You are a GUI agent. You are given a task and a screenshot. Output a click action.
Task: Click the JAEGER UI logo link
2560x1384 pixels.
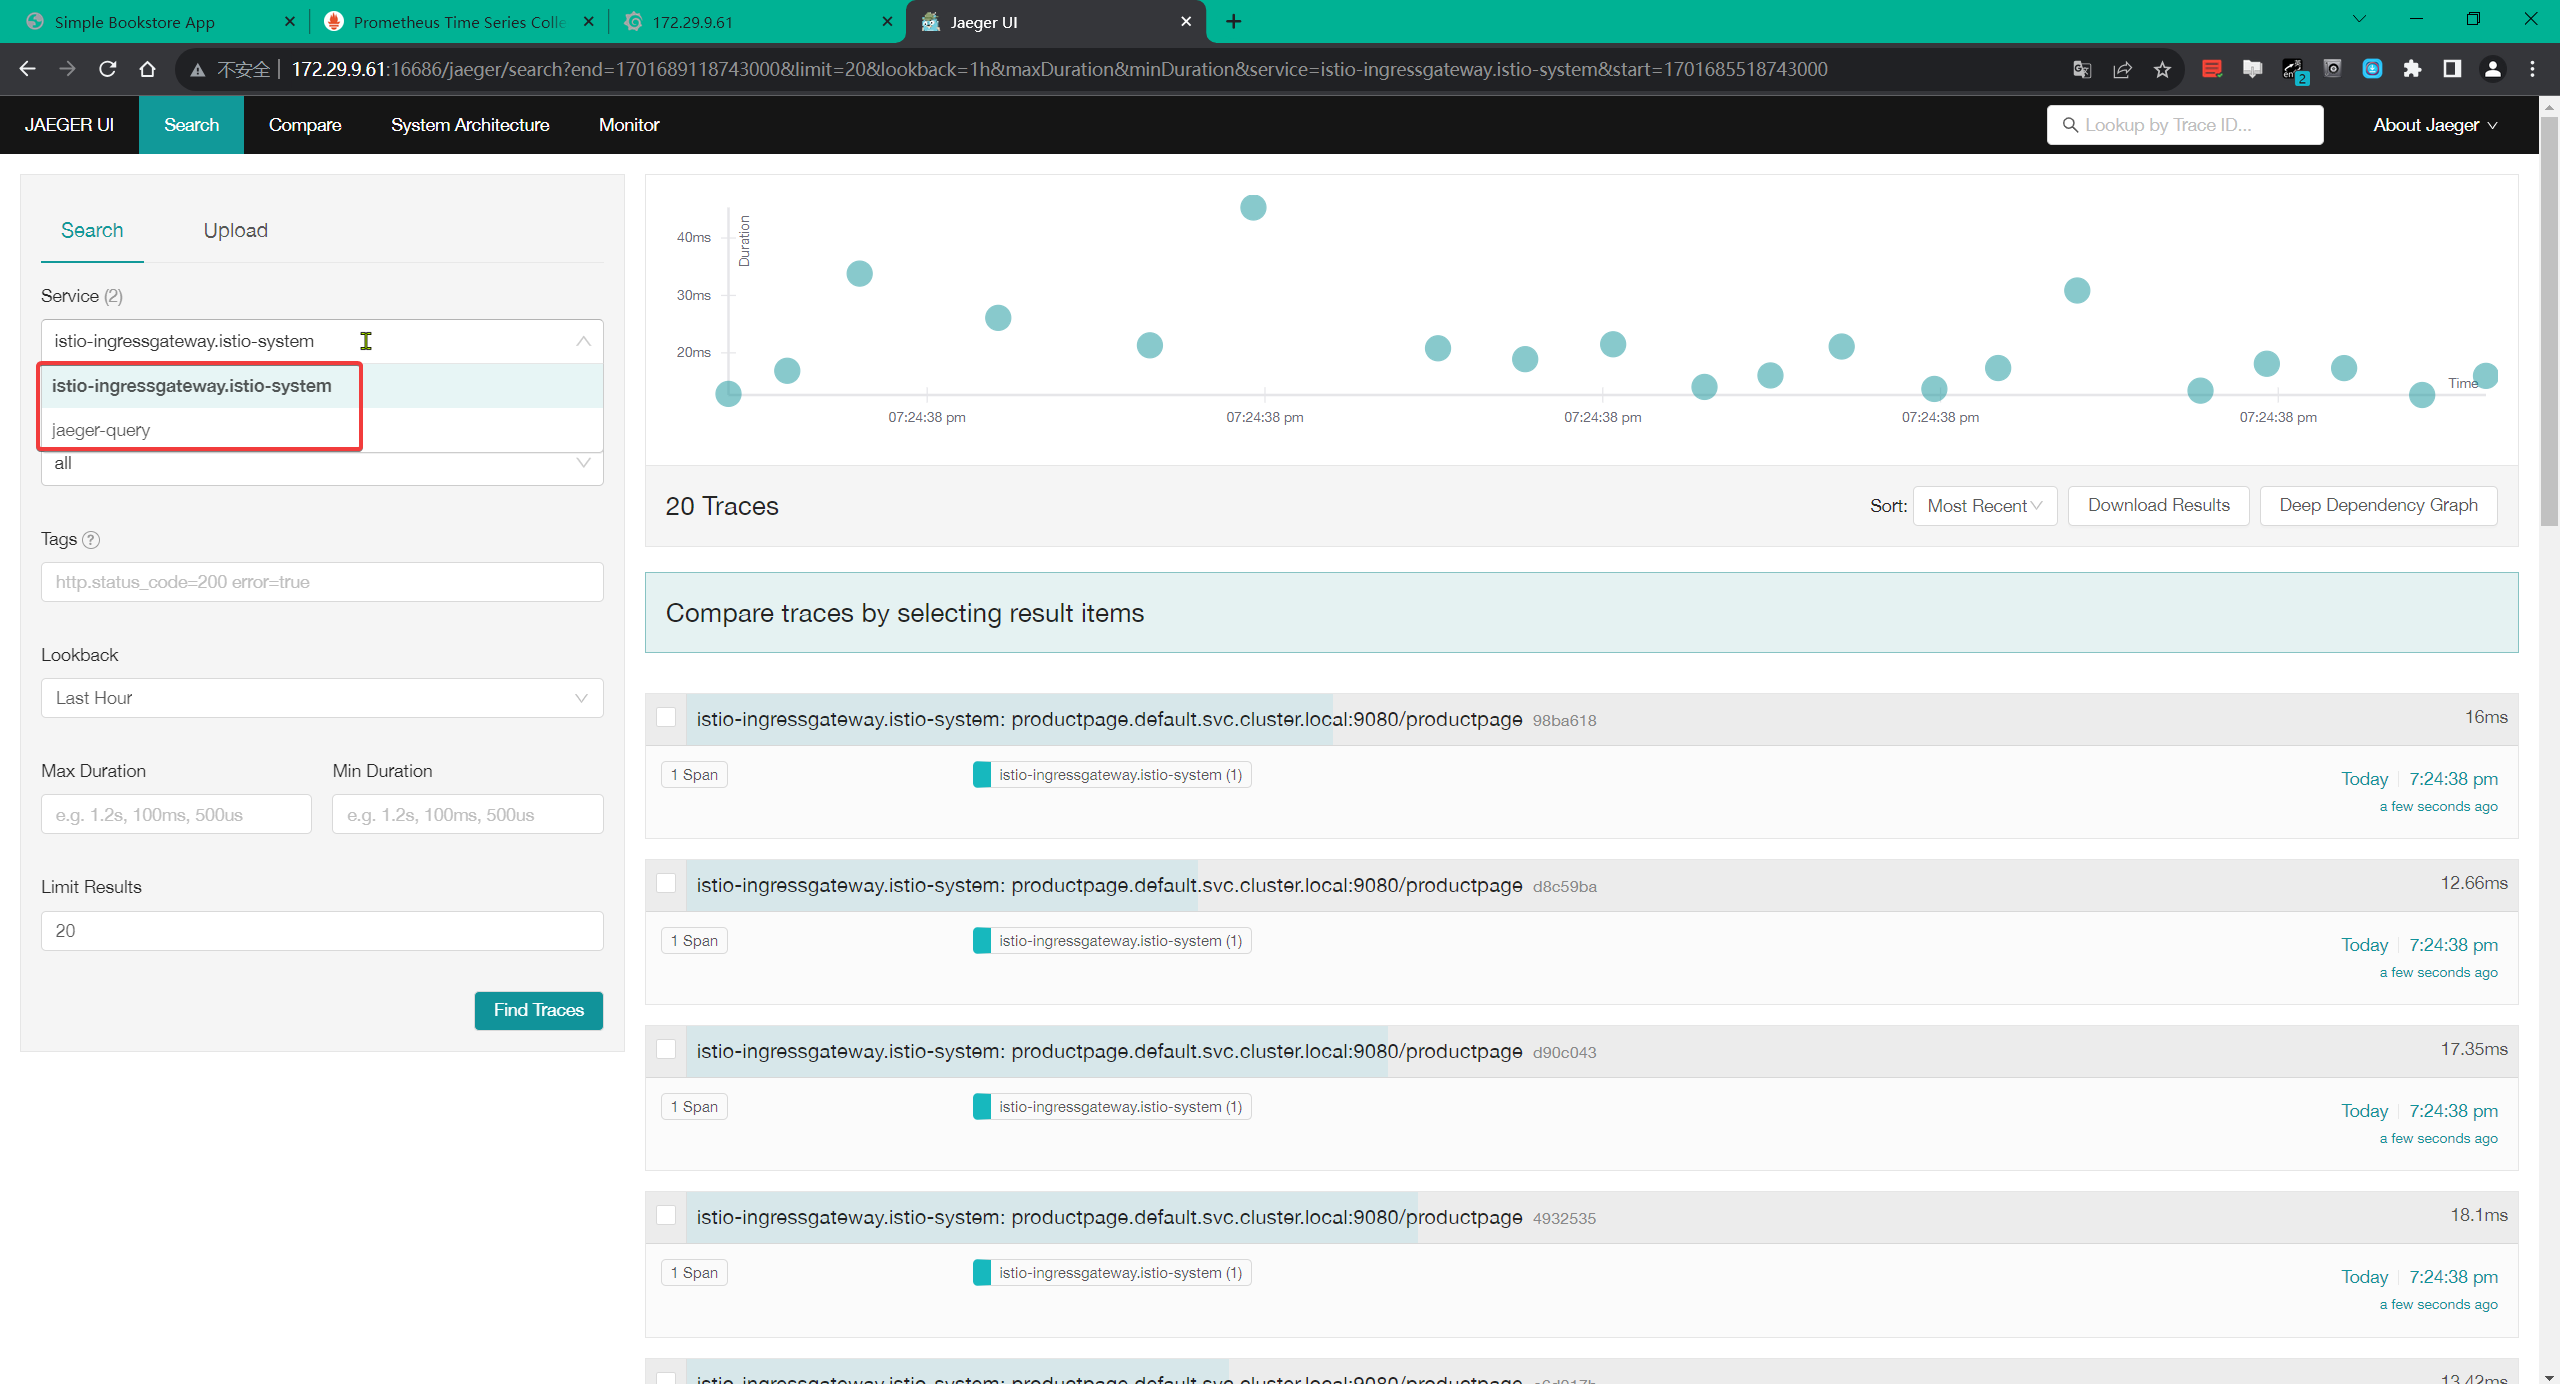69,125
